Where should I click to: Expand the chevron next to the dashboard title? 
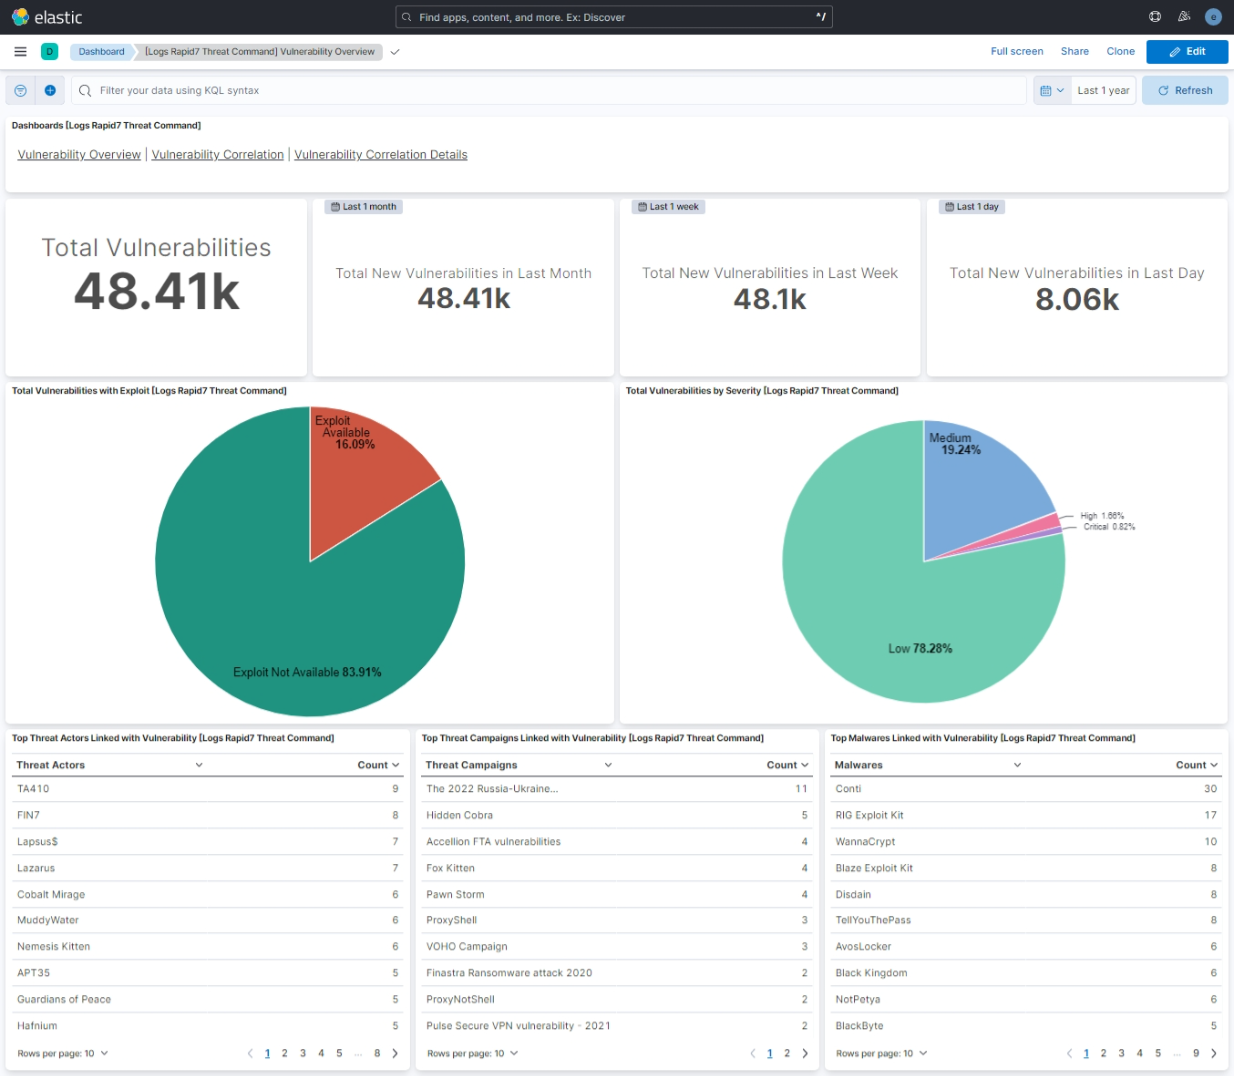point(394,51)
